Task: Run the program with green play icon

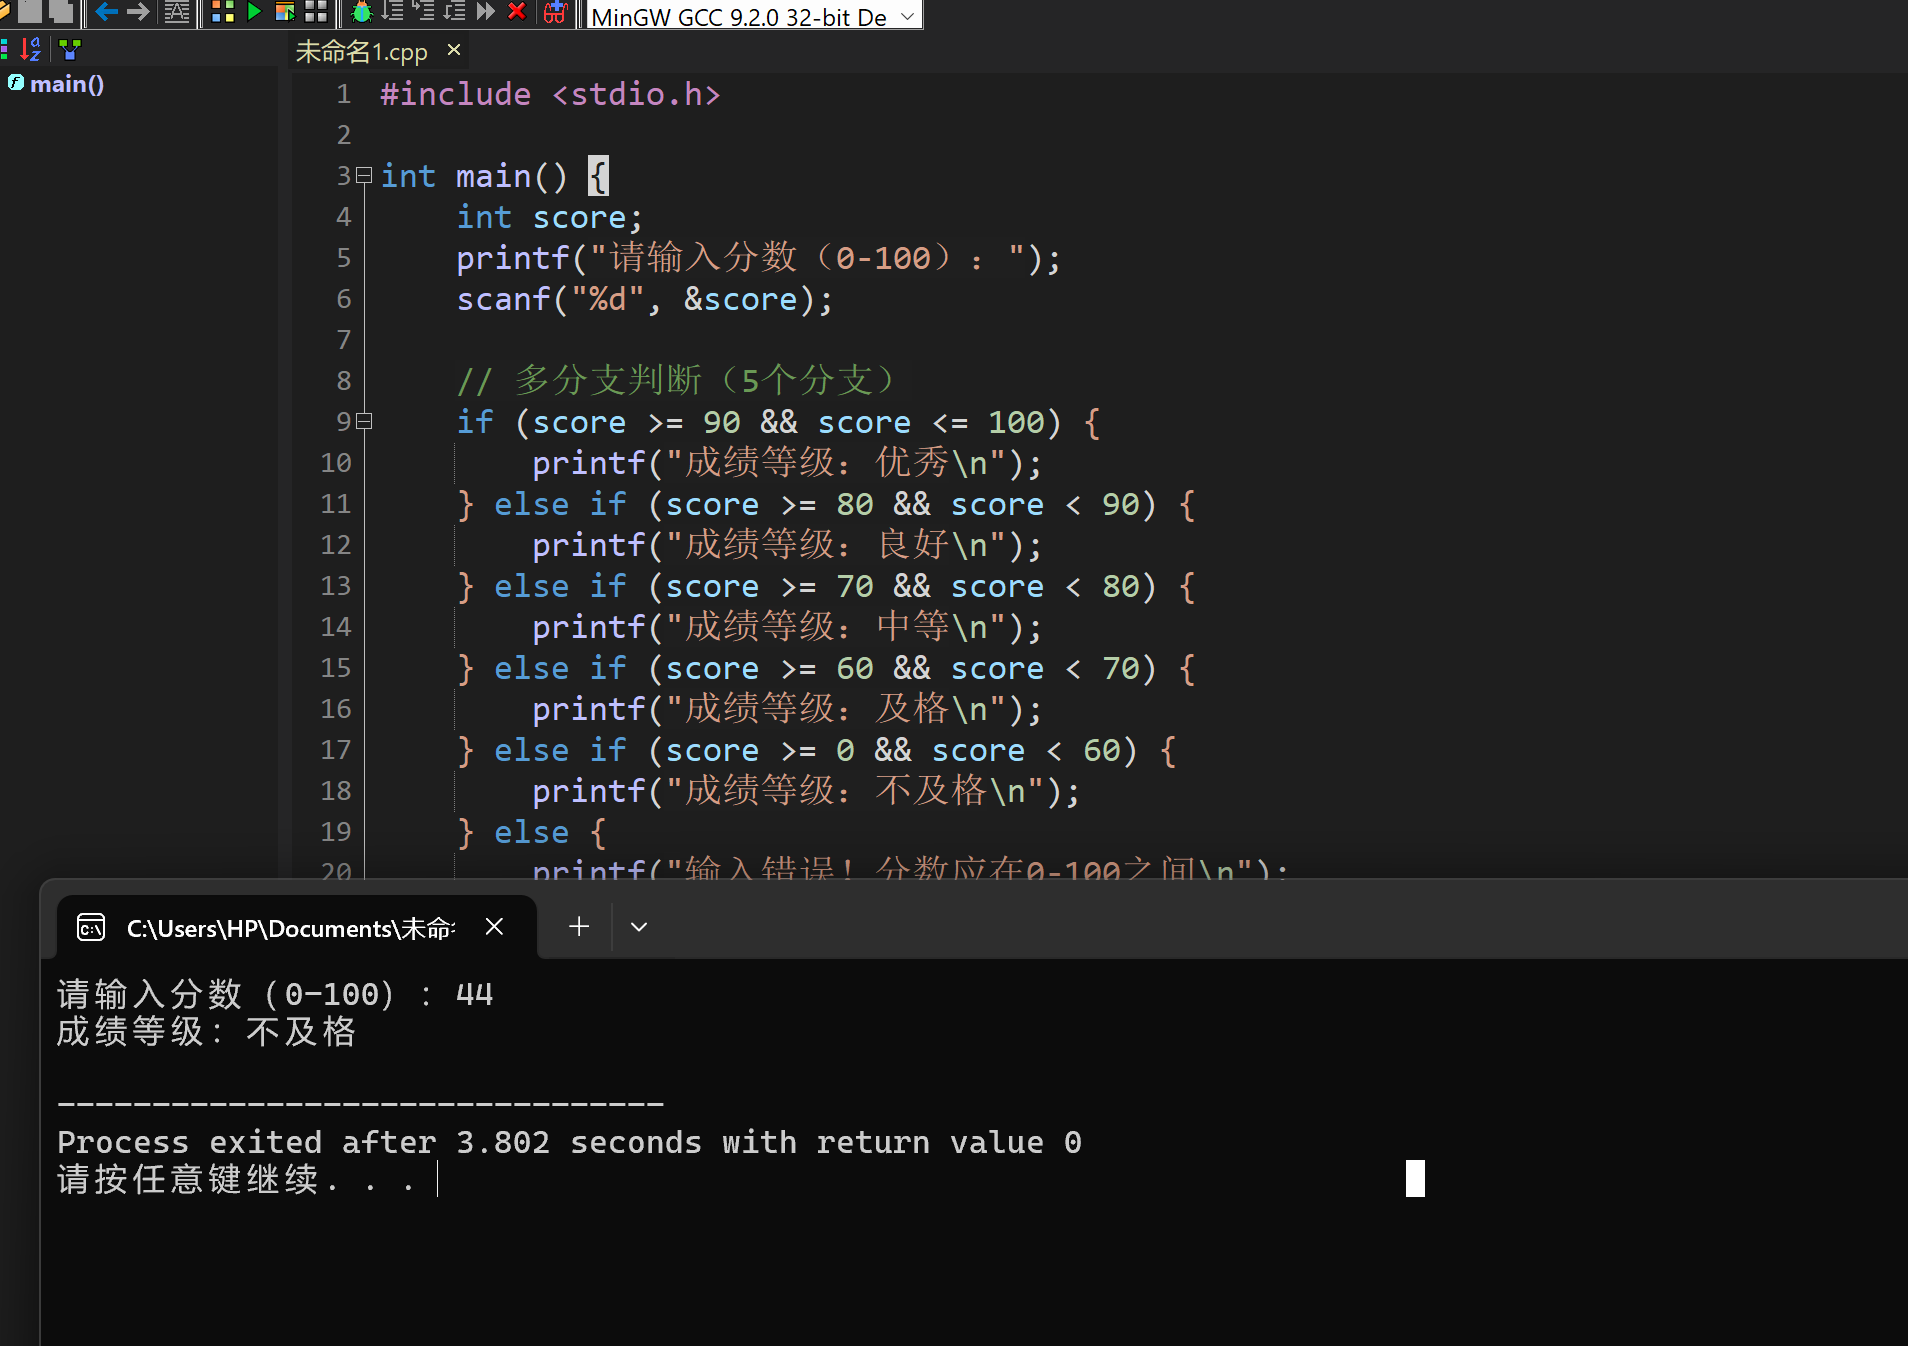Action: click(x=254, y=12)
